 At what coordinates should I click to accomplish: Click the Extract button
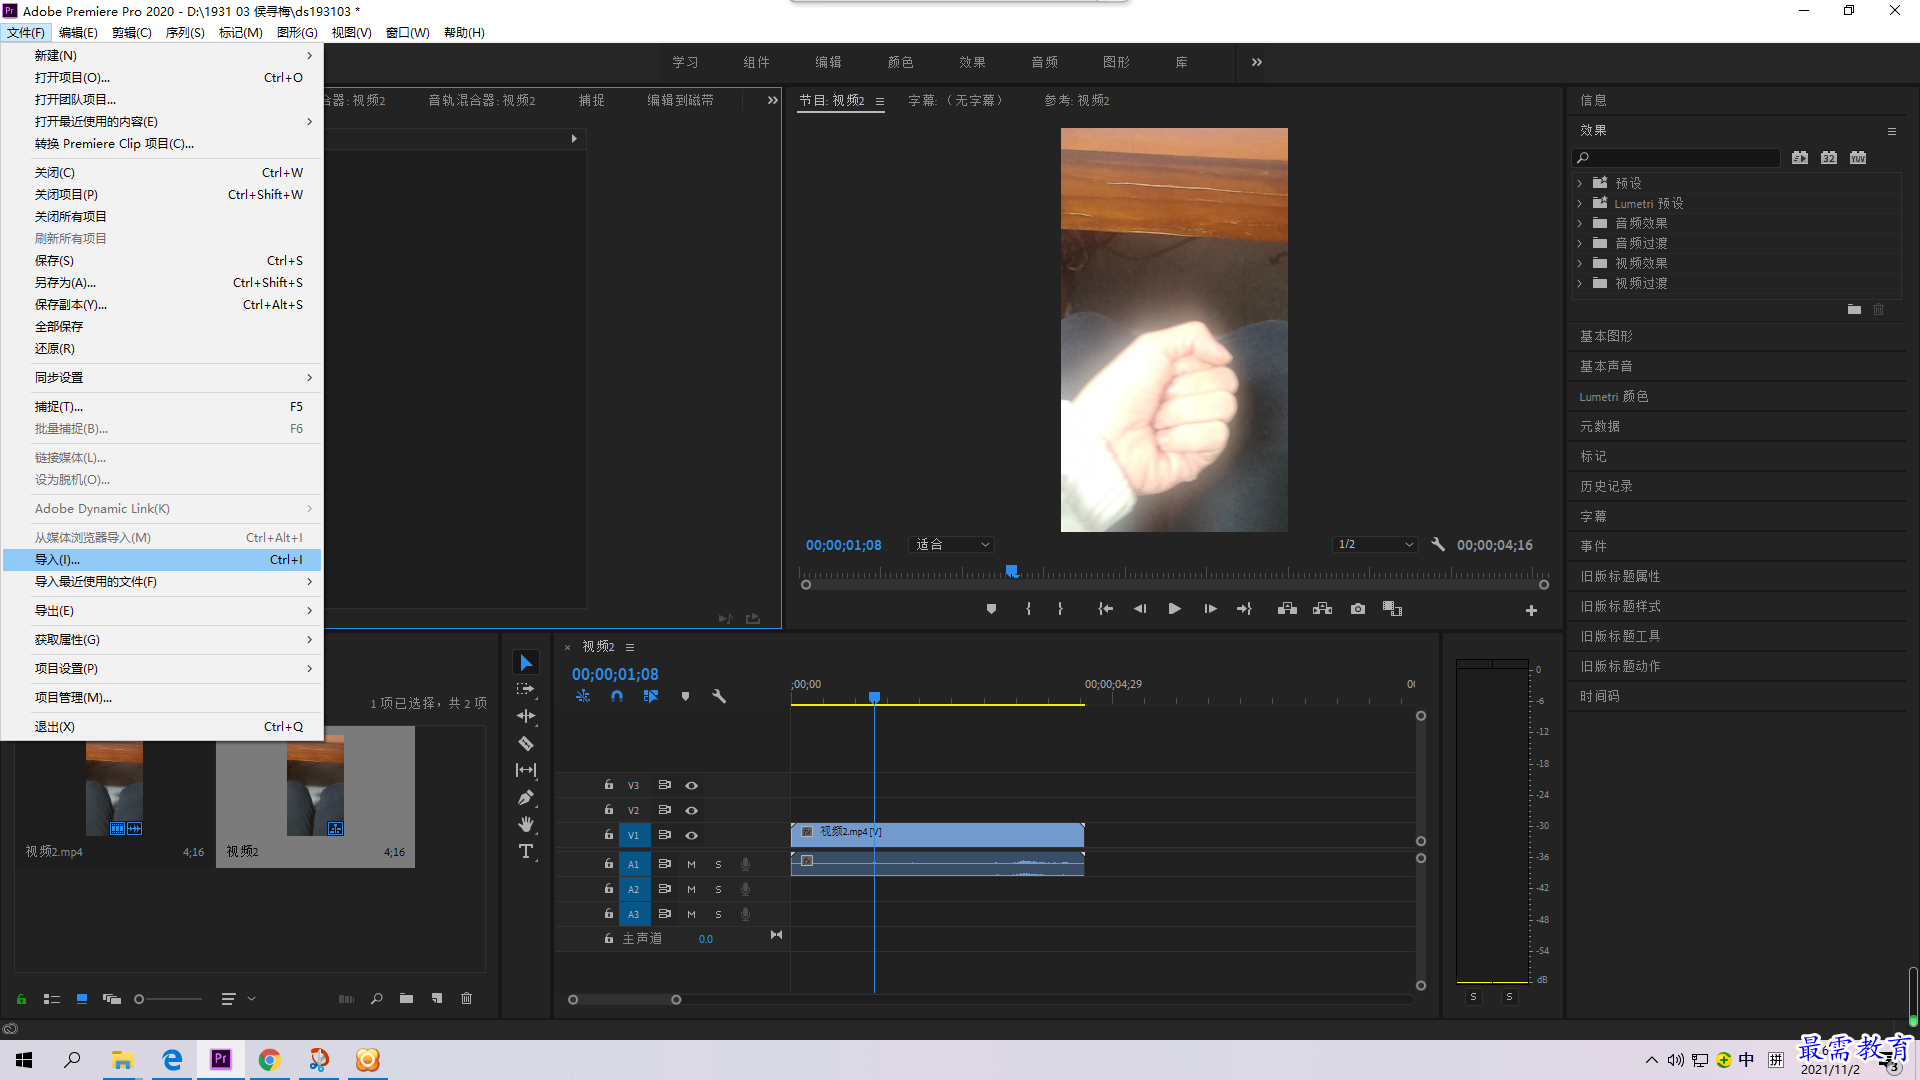(1322, 609)
